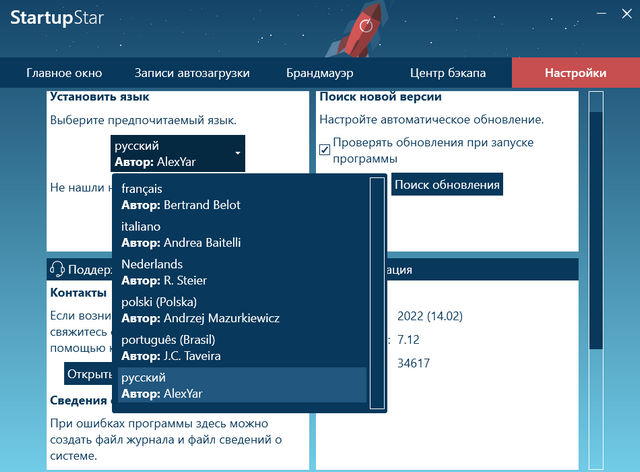Select français by Bertrand Belot
The height and width of the screenshot is (472, 640).
click(x=240, y=196)
